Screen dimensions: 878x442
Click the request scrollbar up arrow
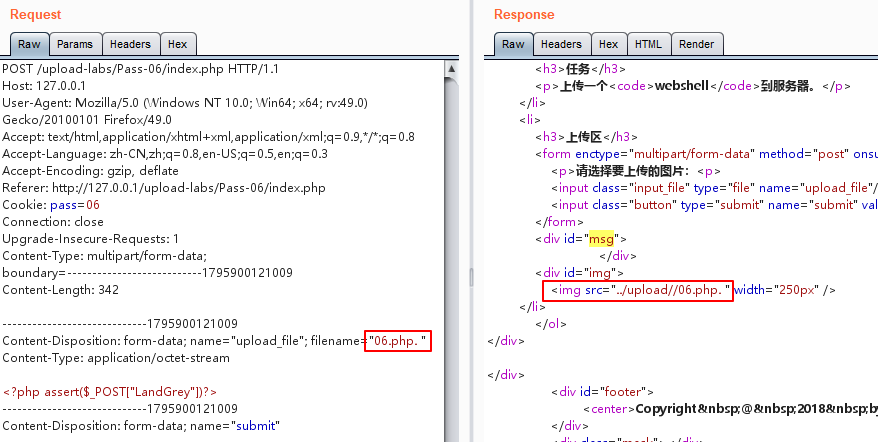click(451, 68)
